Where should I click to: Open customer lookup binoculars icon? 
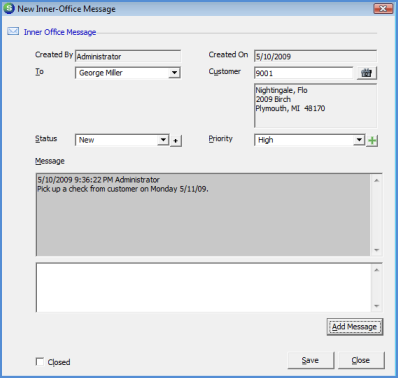(x=367, y=73)
